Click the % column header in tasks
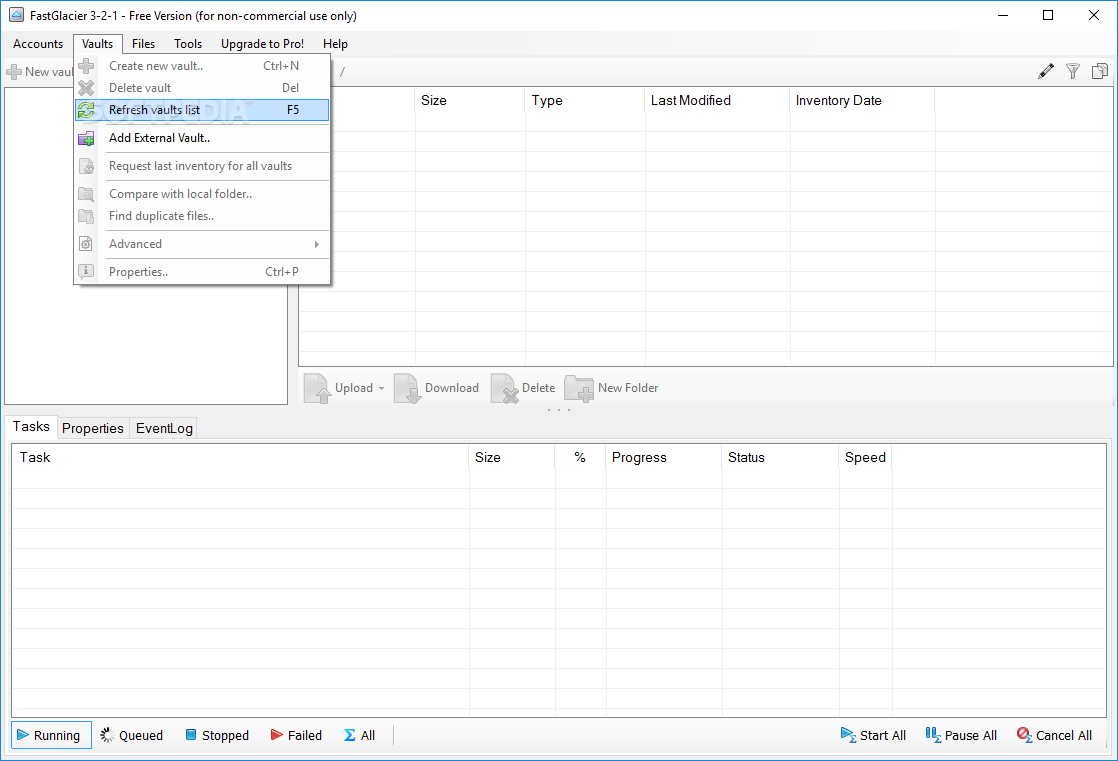The height and width of the screenshot is (761, 1118). pos(580,457)
